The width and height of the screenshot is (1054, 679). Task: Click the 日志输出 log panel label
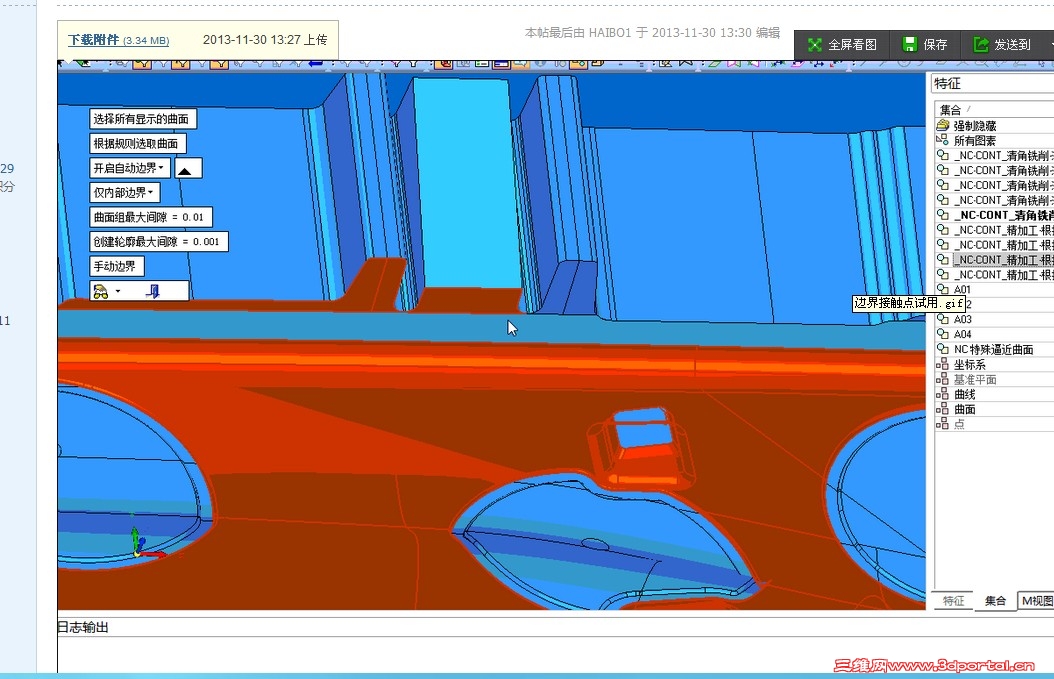pos(83,627)
